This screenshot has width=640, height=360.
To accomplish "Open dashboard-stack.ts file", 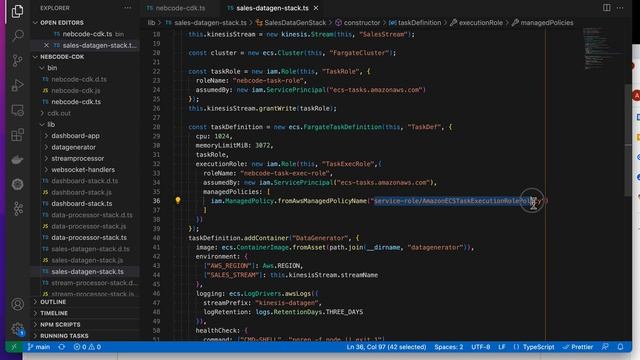I will click(82, 204).
